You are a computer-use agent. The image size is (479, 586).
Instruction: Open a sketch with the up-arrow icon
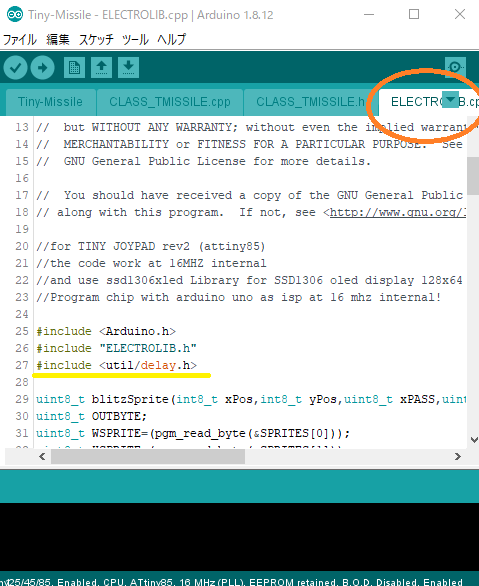(101, 68)
